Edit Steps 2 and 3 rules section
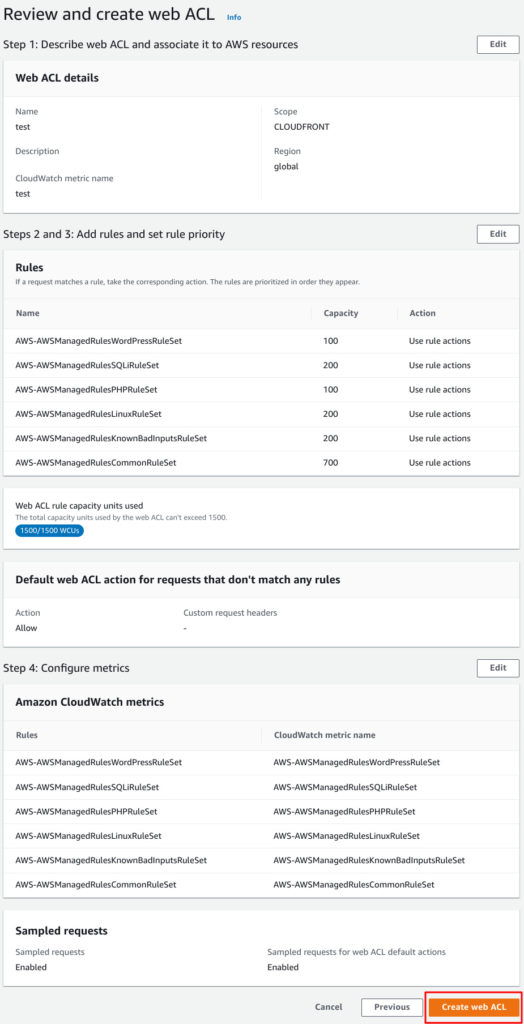This screenshot has height=1024, width=524. pos(498,234)
